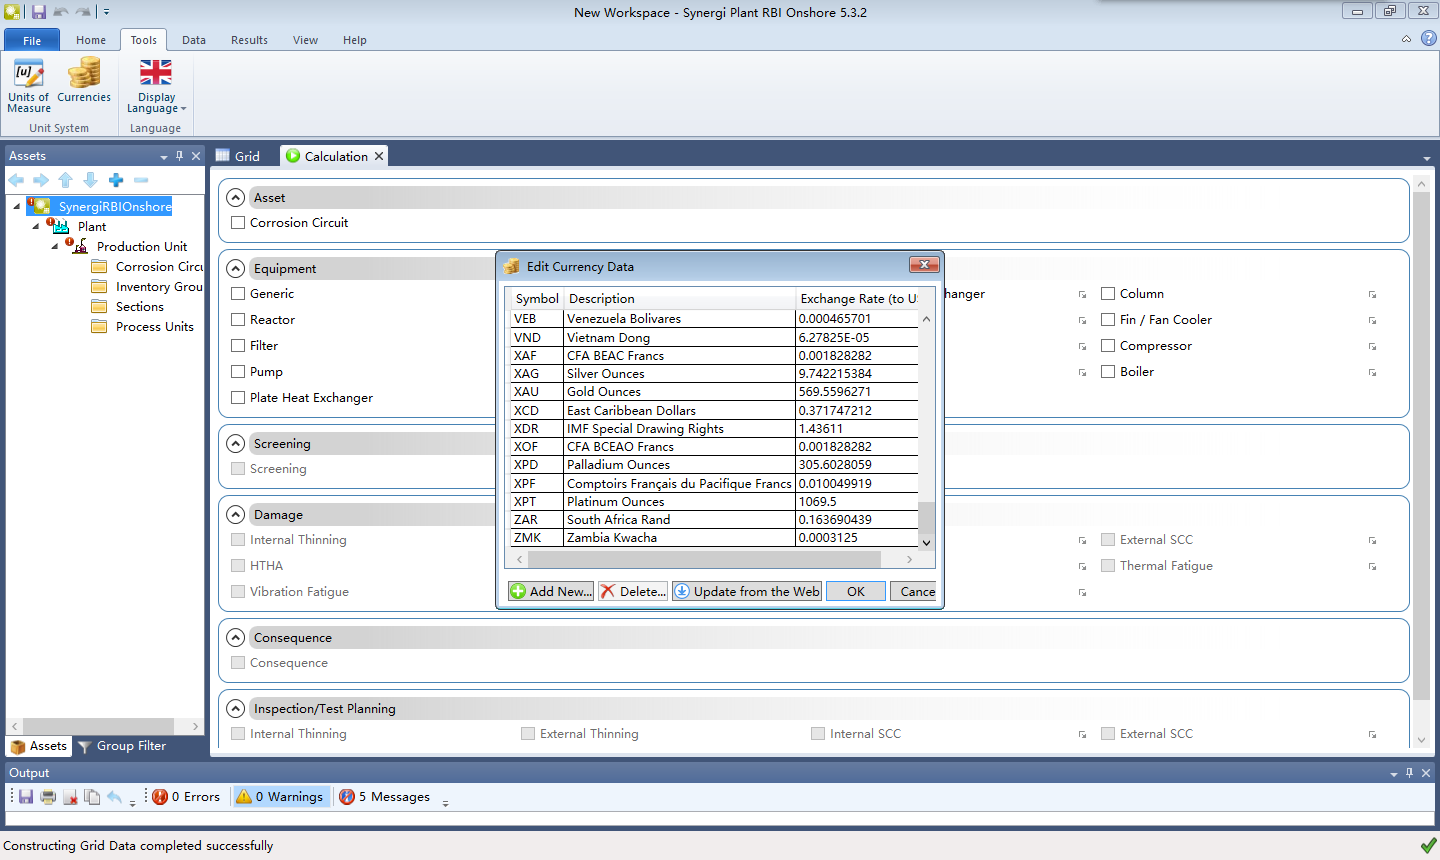The image size is (1440, 860).
Task: Open the Display Language dropdown
Action: pos(156,86)
